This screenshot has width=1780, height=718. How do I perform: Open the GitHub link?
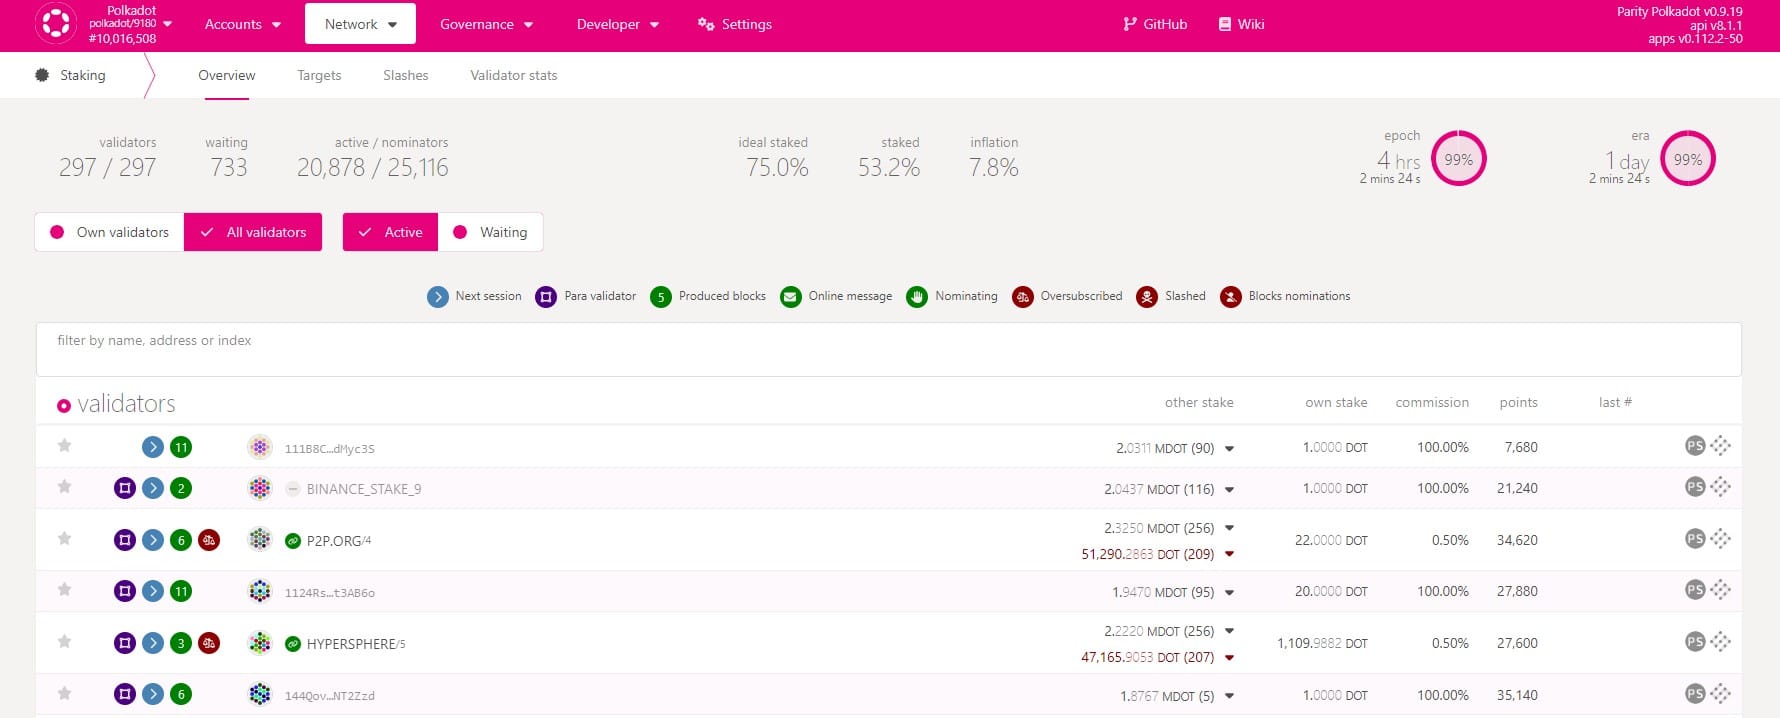(1155, 24)
